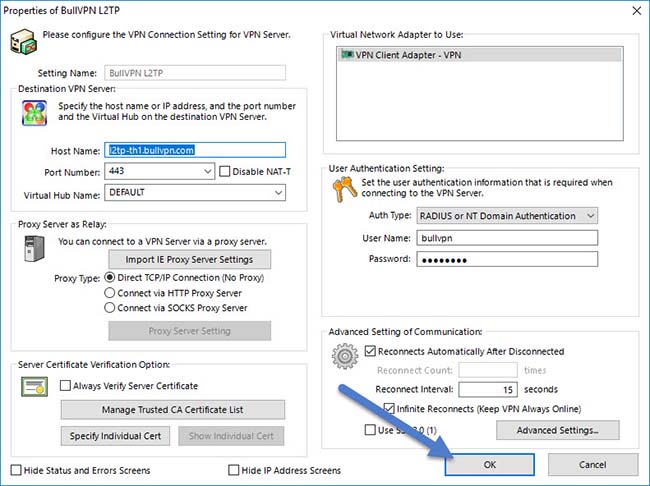Enable Always Verify Server Certificate
Viewport: 650px width, 486px height.
click(x=65, y=386)
